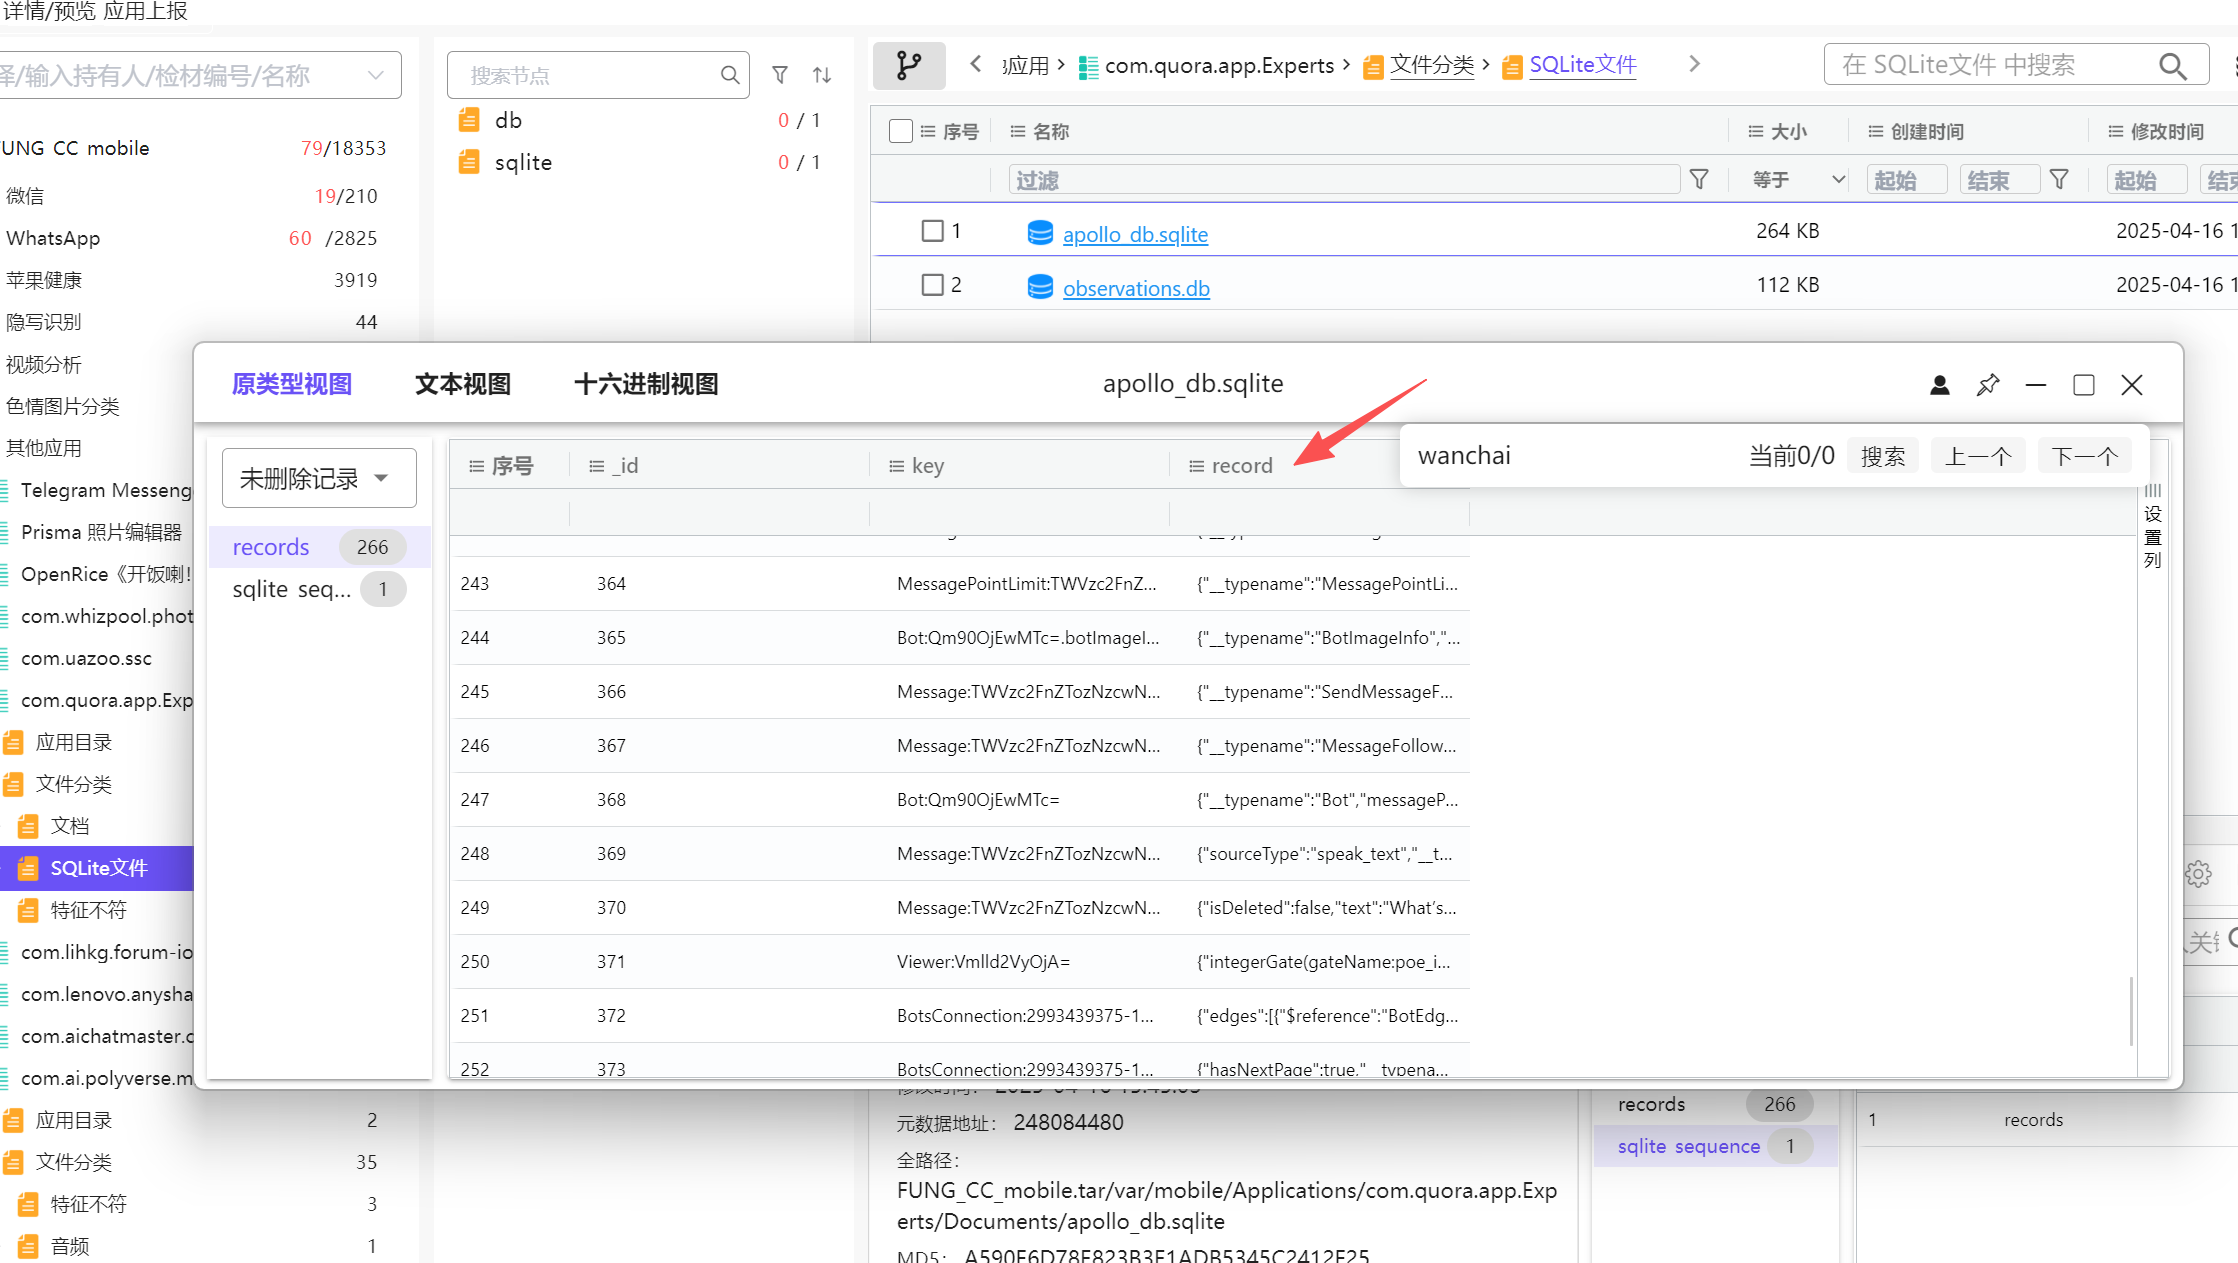This screenshot has width=2238, height=1263.
Task: Click the sort arrows icon in node panel
Action: (822, 75)
